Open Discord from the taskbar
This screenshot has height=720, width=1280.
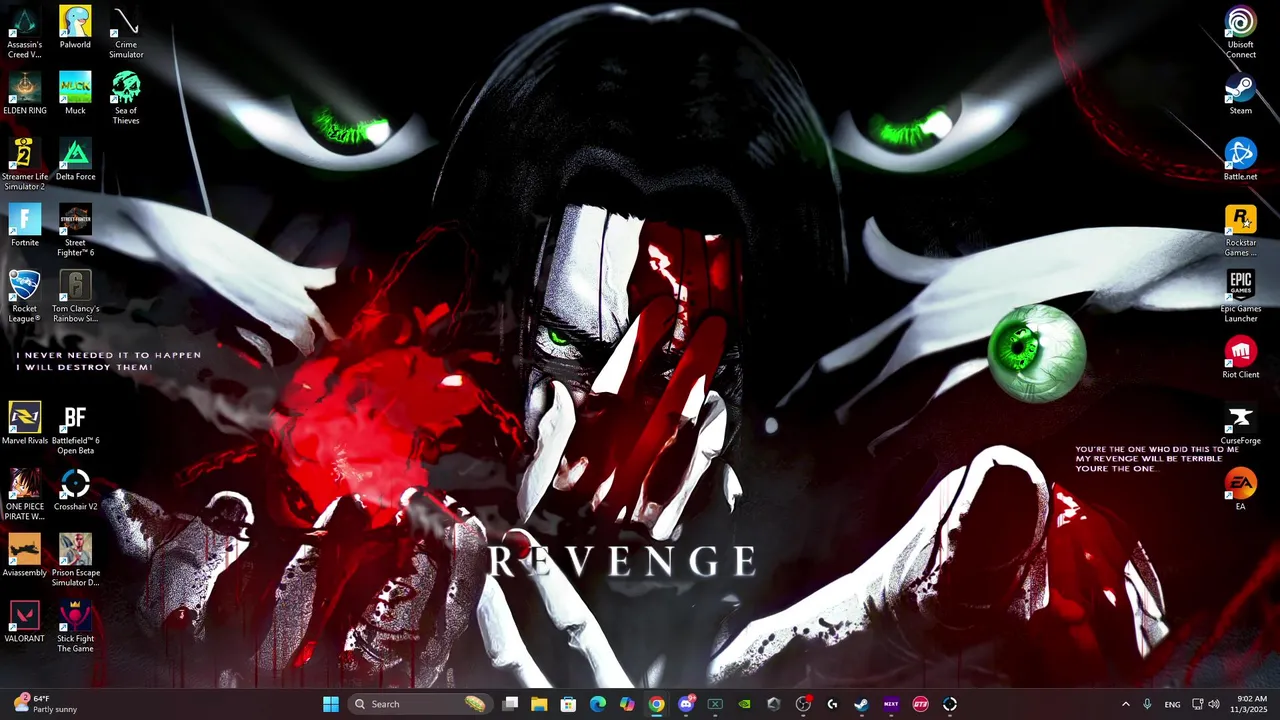coord(686,704)
